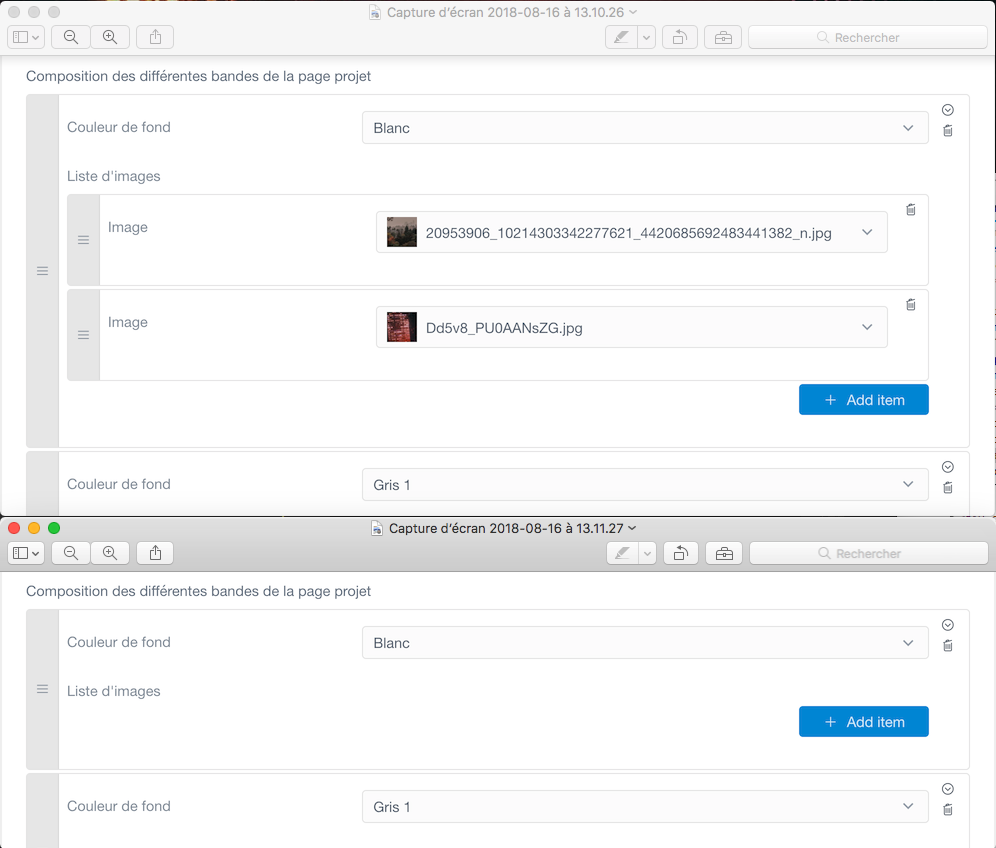Viewport: 996px width, 848px height.
Task: Open title dropdown of Capture 13.10.26
Action: [633, 12]
